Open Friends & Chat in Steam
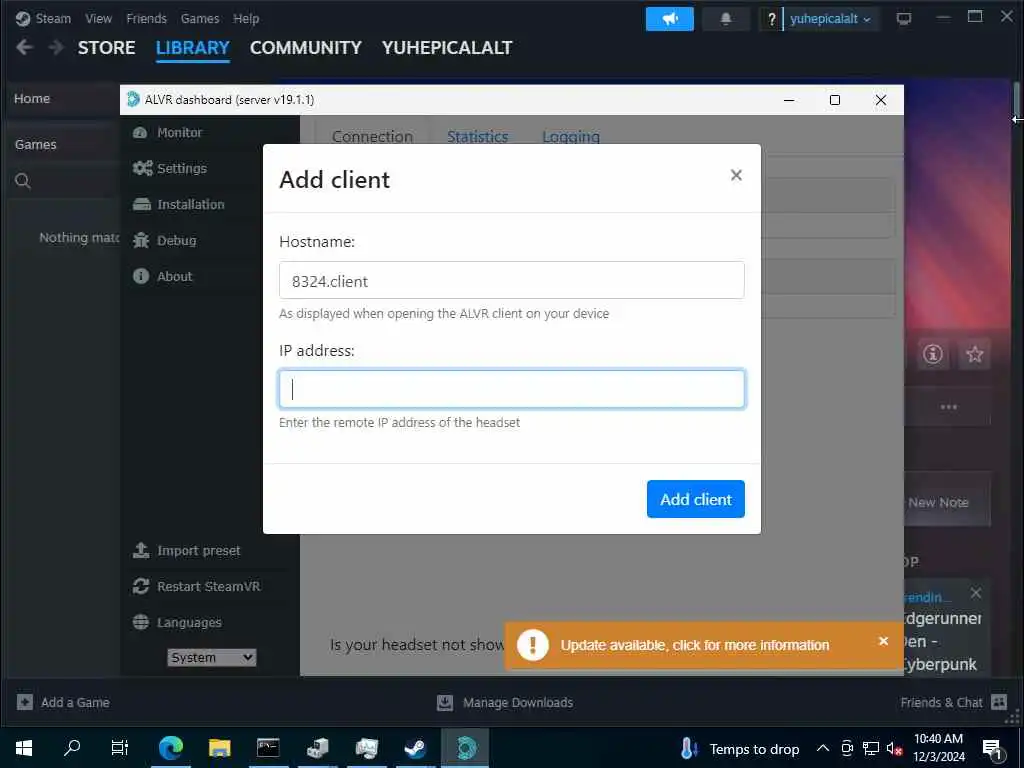 [953, 703]
